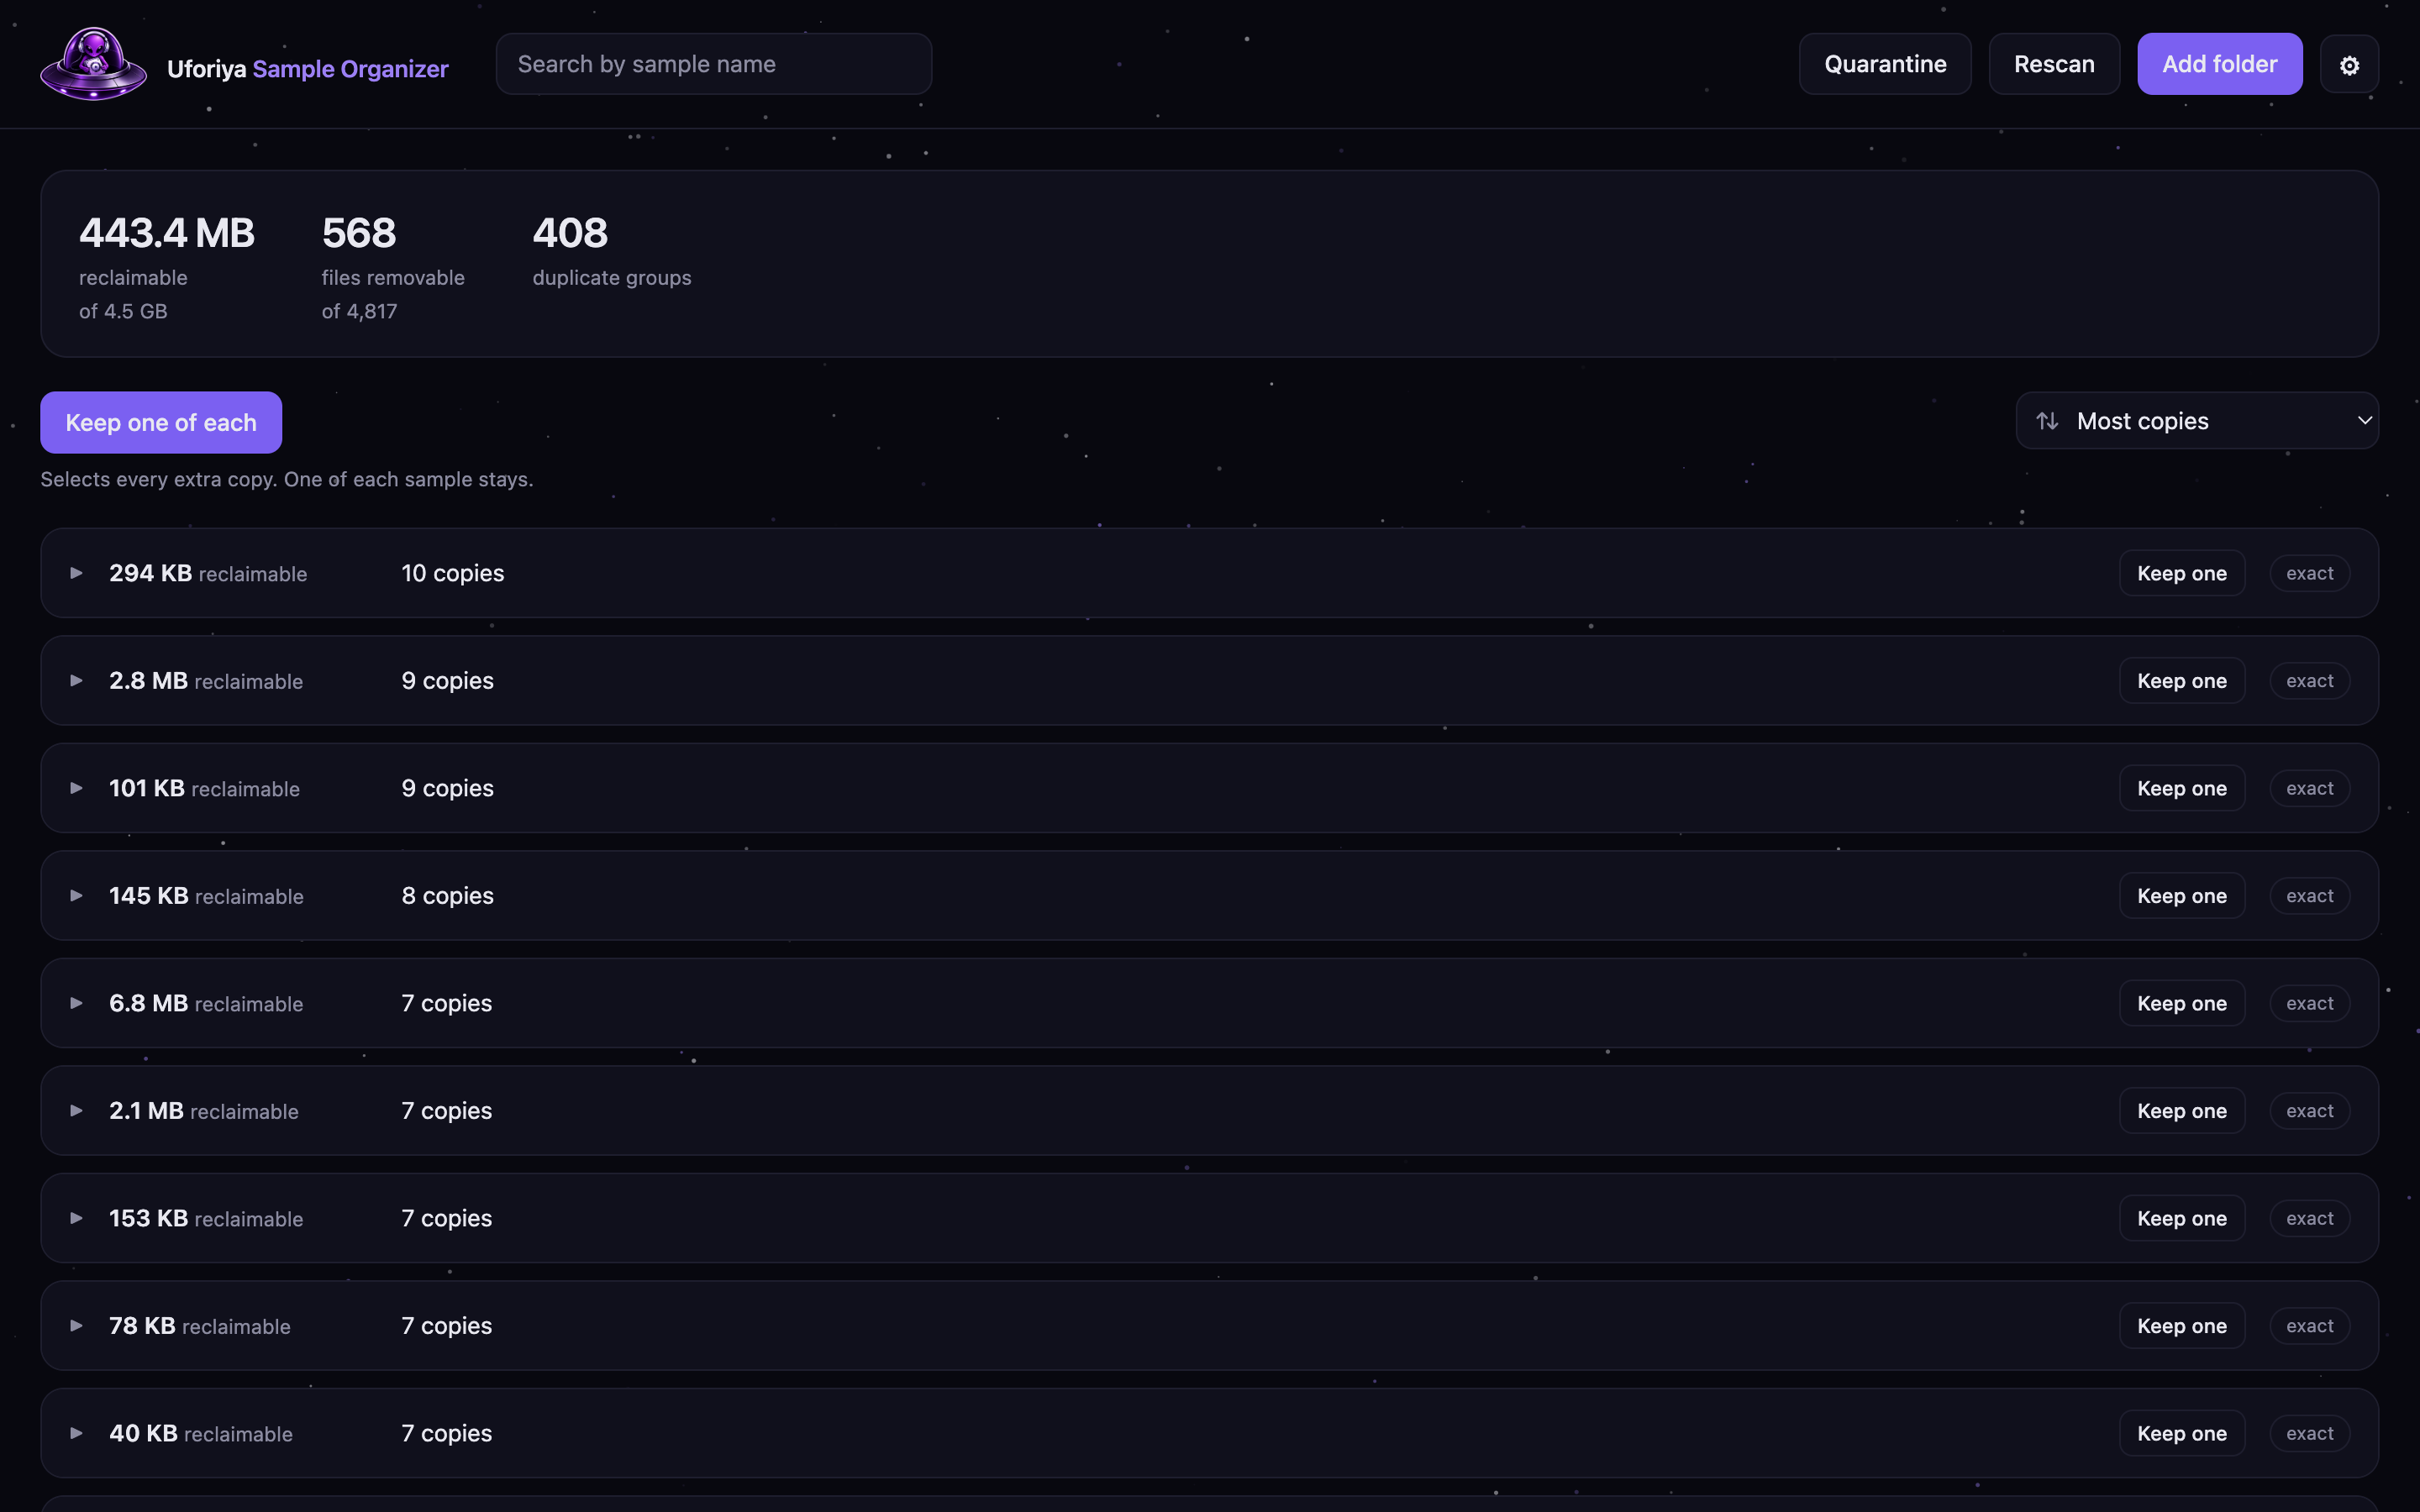Viewport: 2420px width, 1512px height.
Task: Click Keep one for the 10 copies group
Action: [2182, 573]
